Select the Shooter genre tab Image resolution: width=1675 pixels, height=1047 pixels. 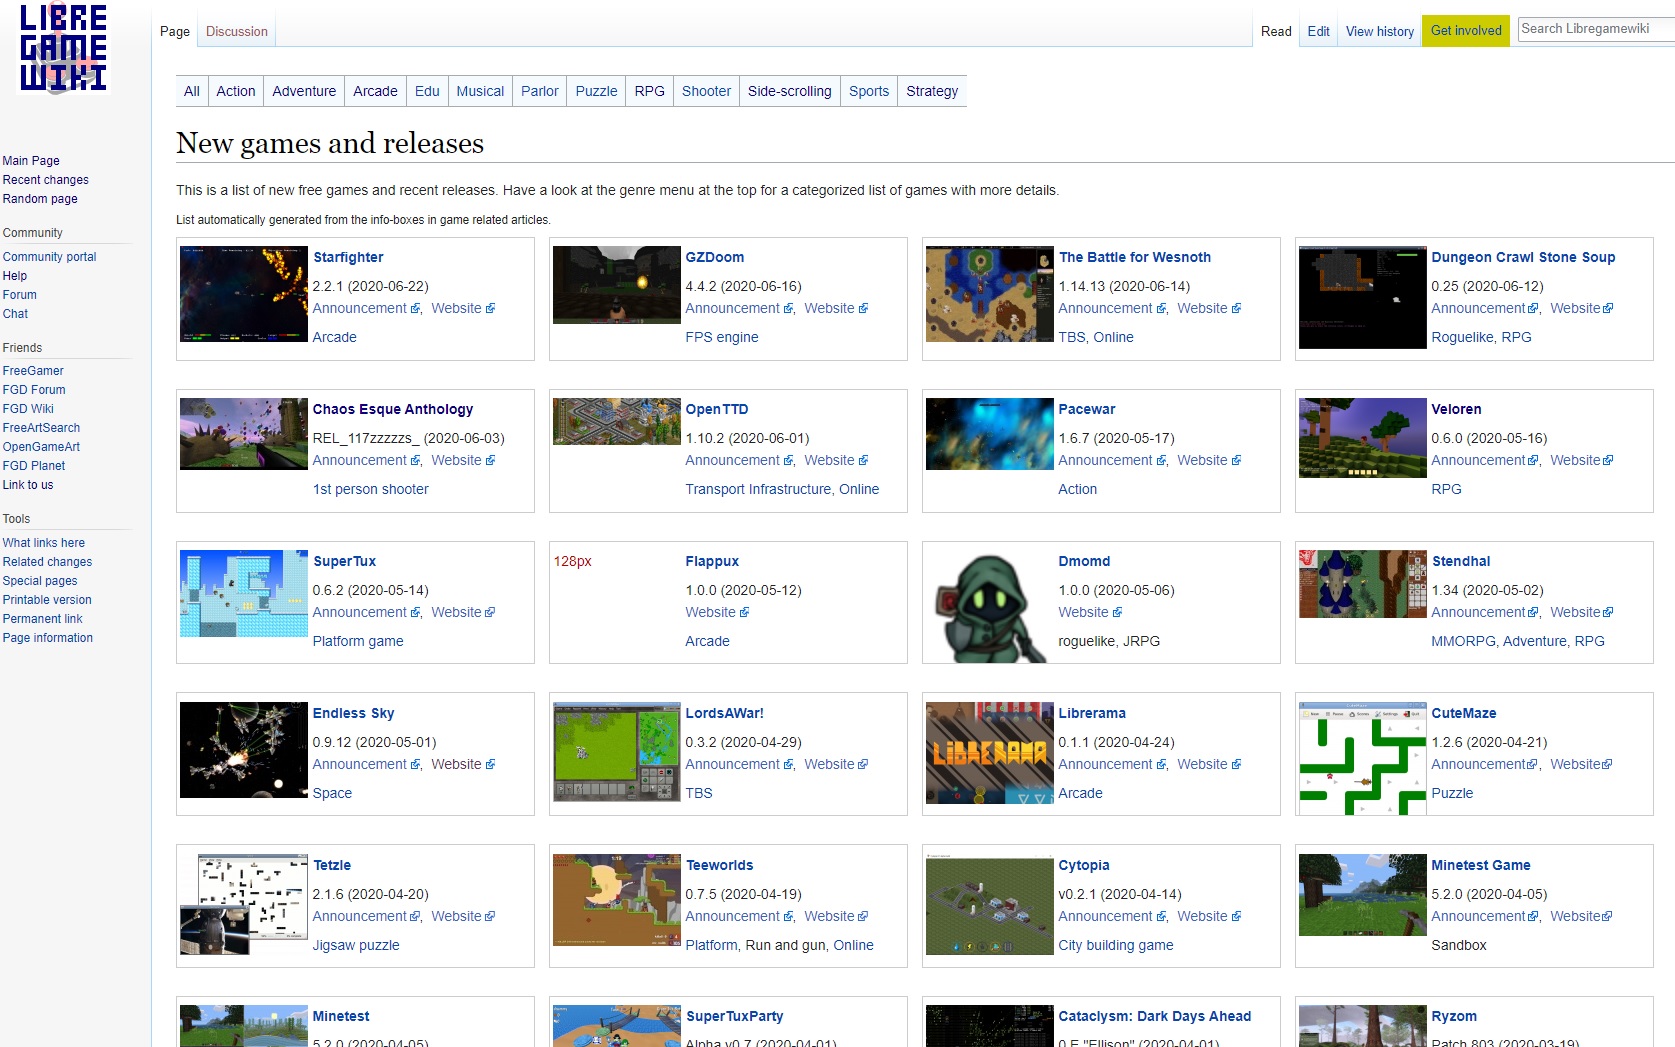(706, 91)
